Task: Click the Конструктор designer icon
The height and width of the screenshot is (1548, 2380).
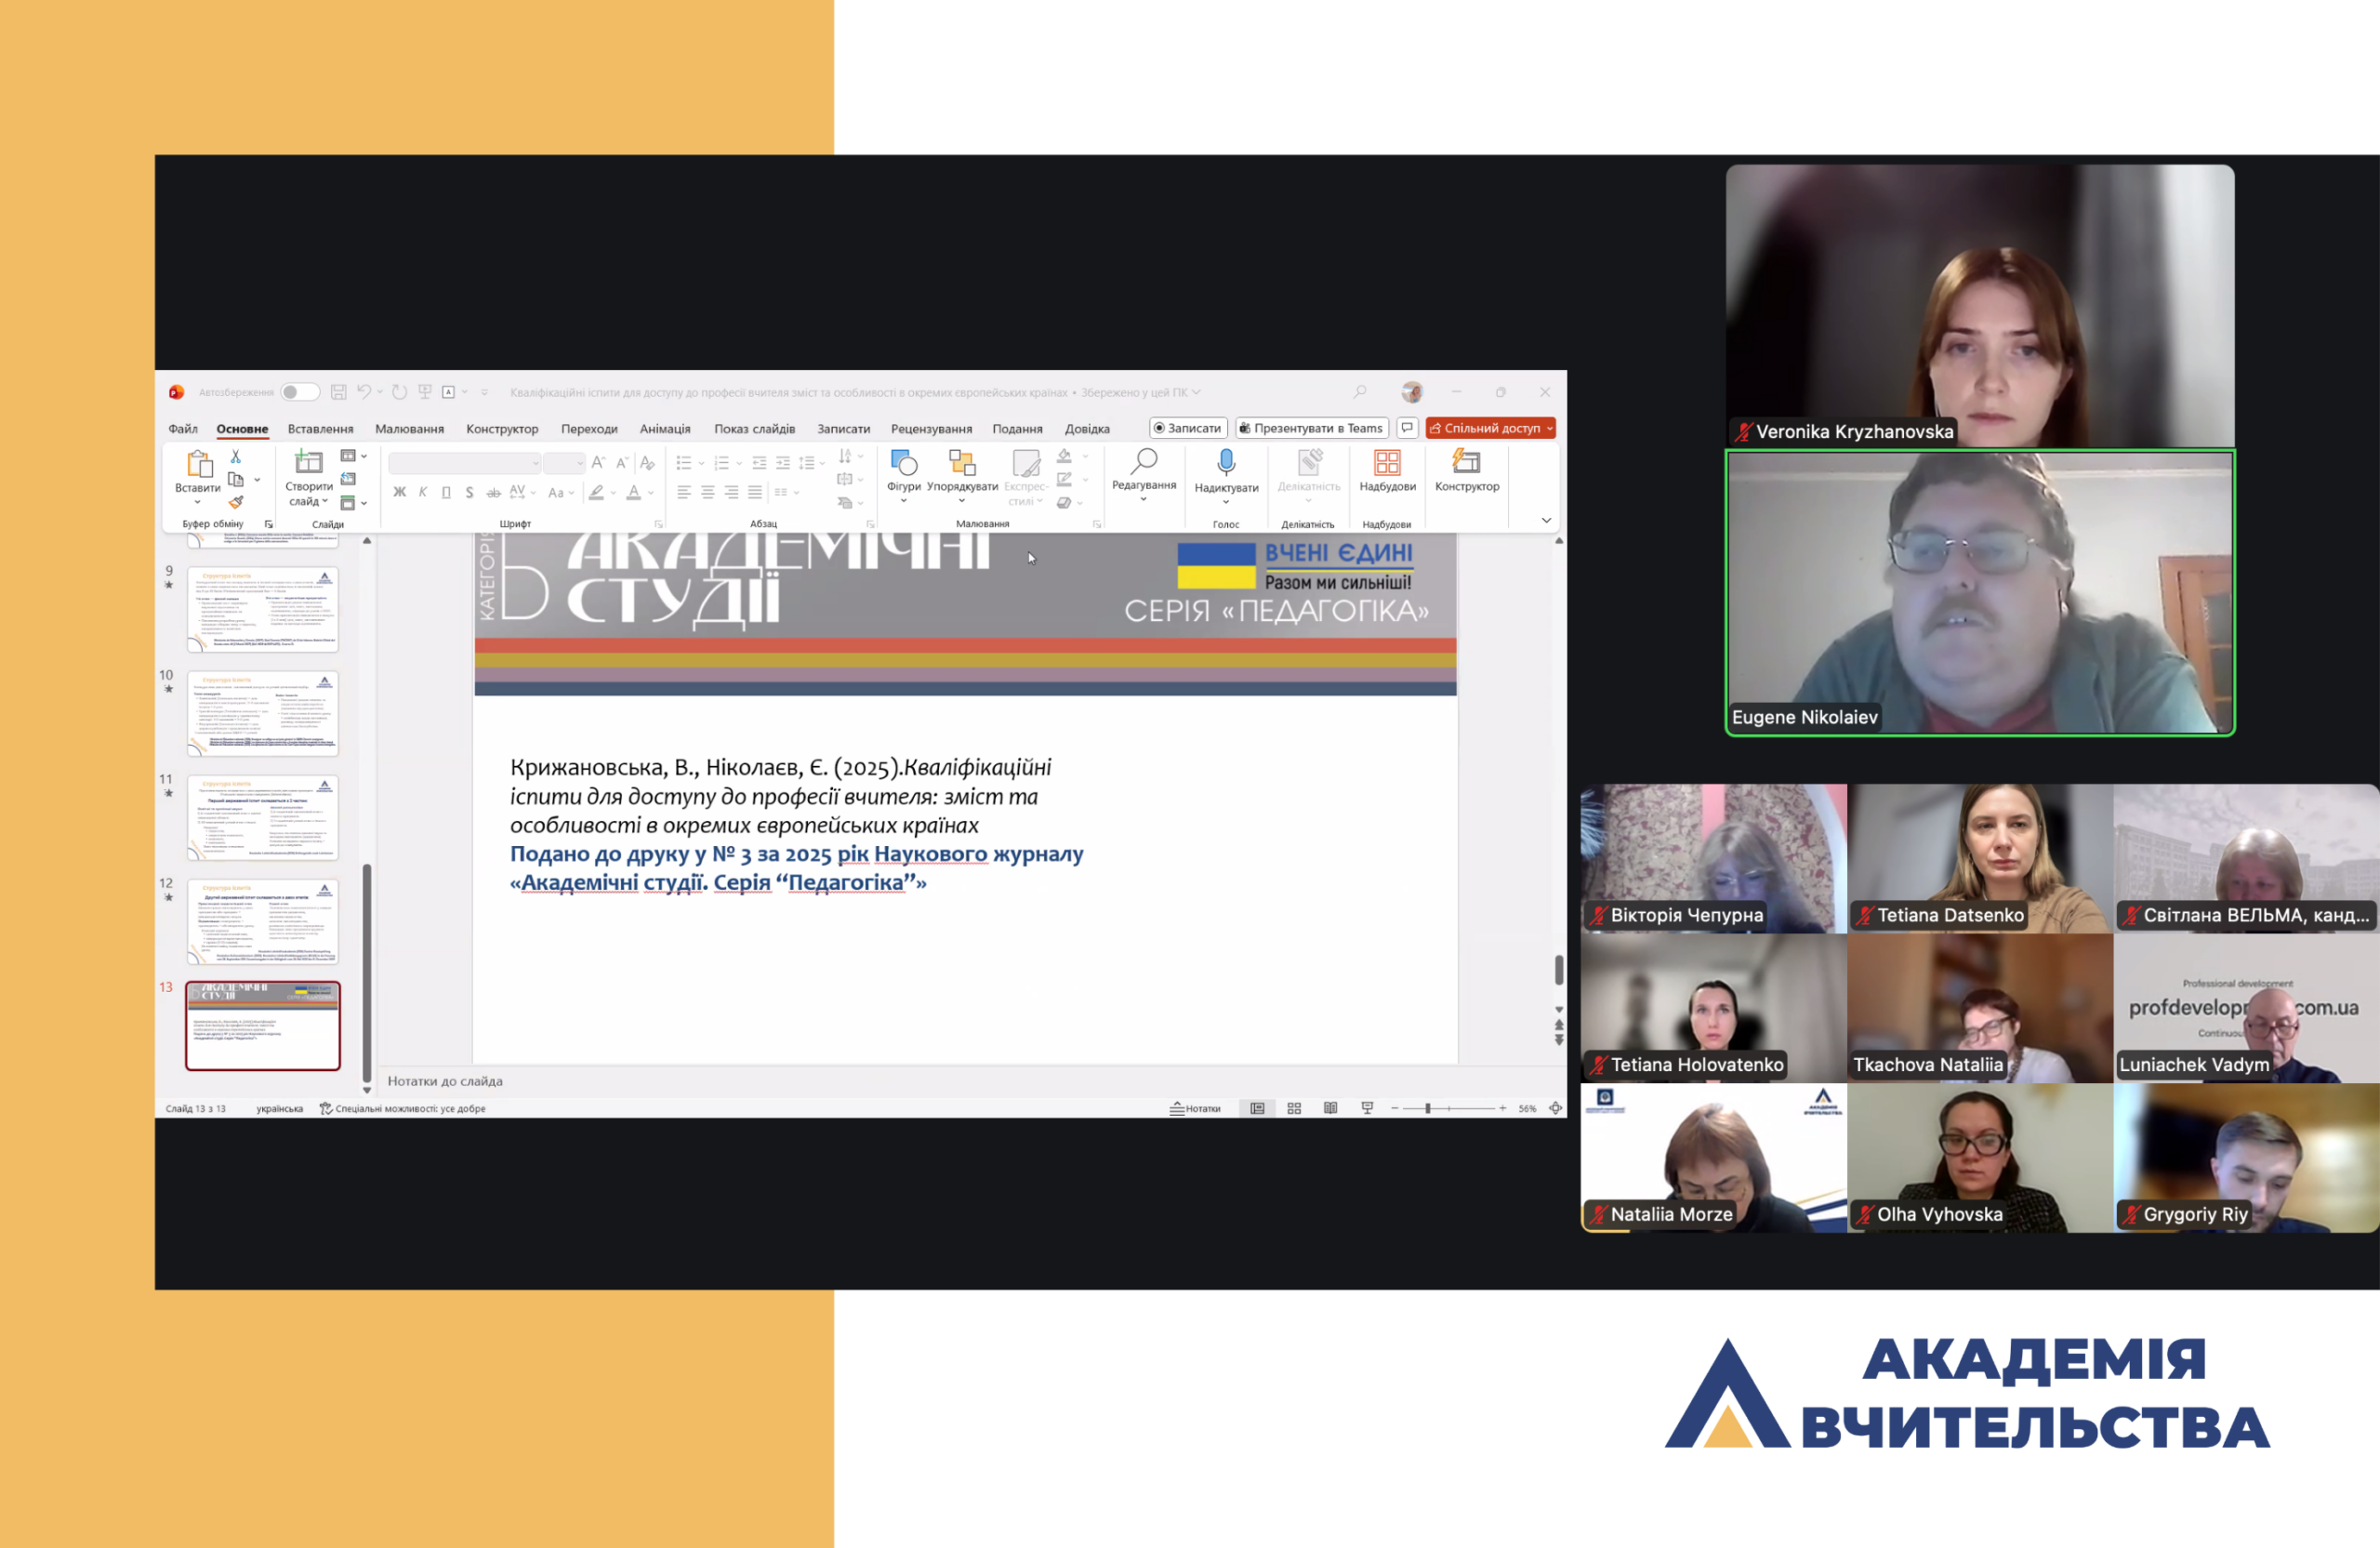Action: click(x=1466, y=462)
